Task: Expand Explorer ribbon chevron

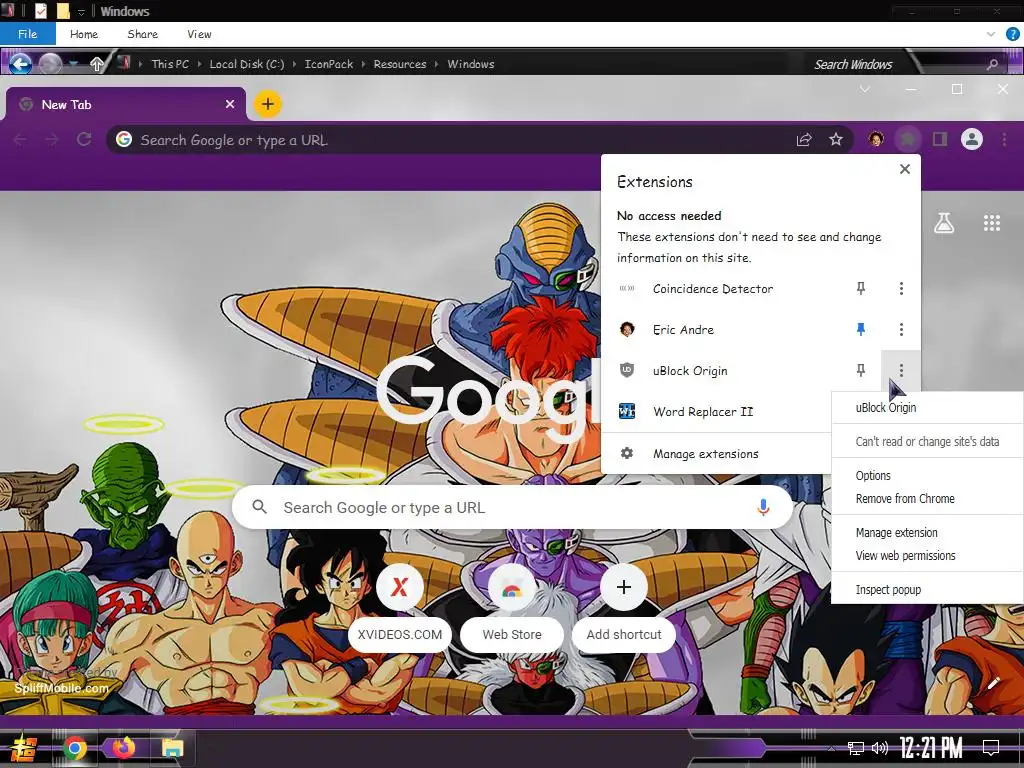Action: click(991, 34)
